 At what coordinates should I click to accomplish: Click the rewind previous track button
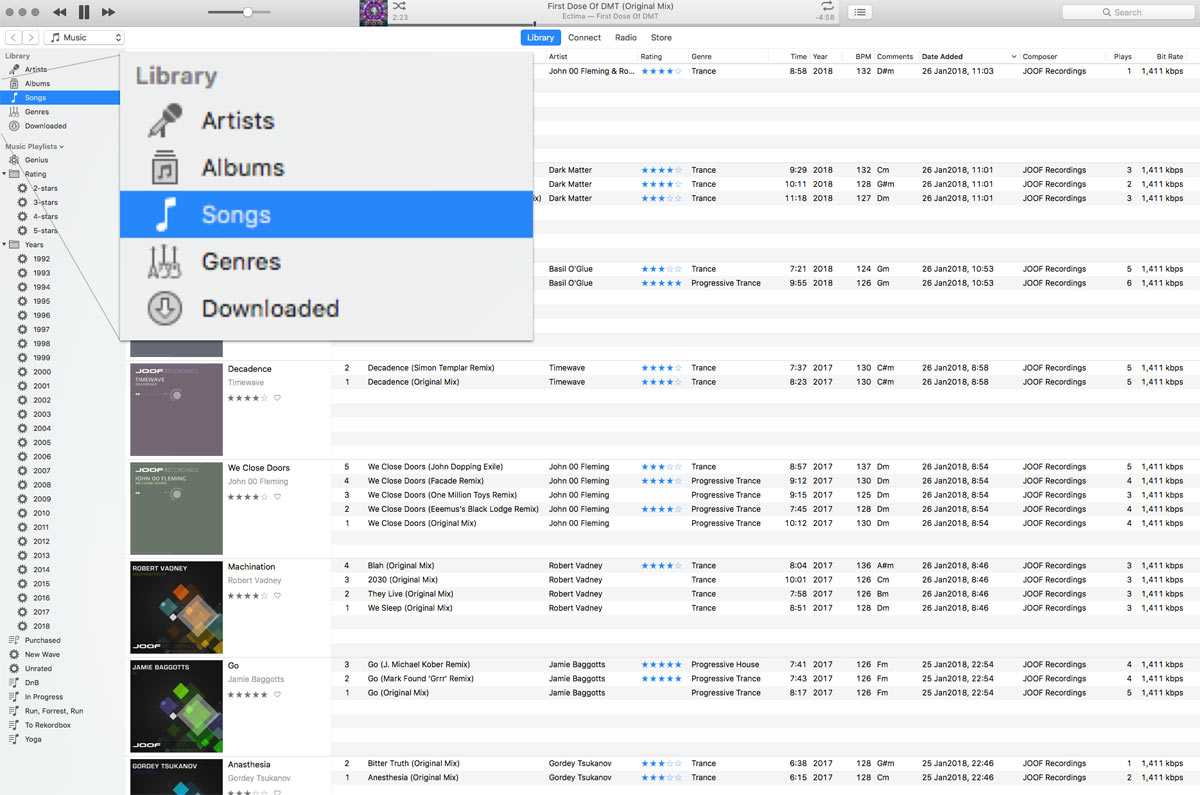click(60, 12)
